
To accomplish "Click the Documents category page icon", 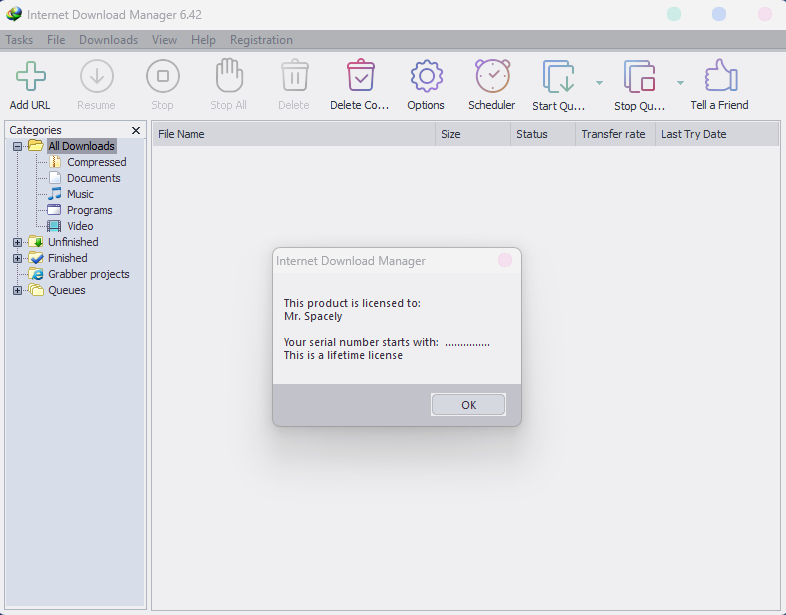I will 55,178.
